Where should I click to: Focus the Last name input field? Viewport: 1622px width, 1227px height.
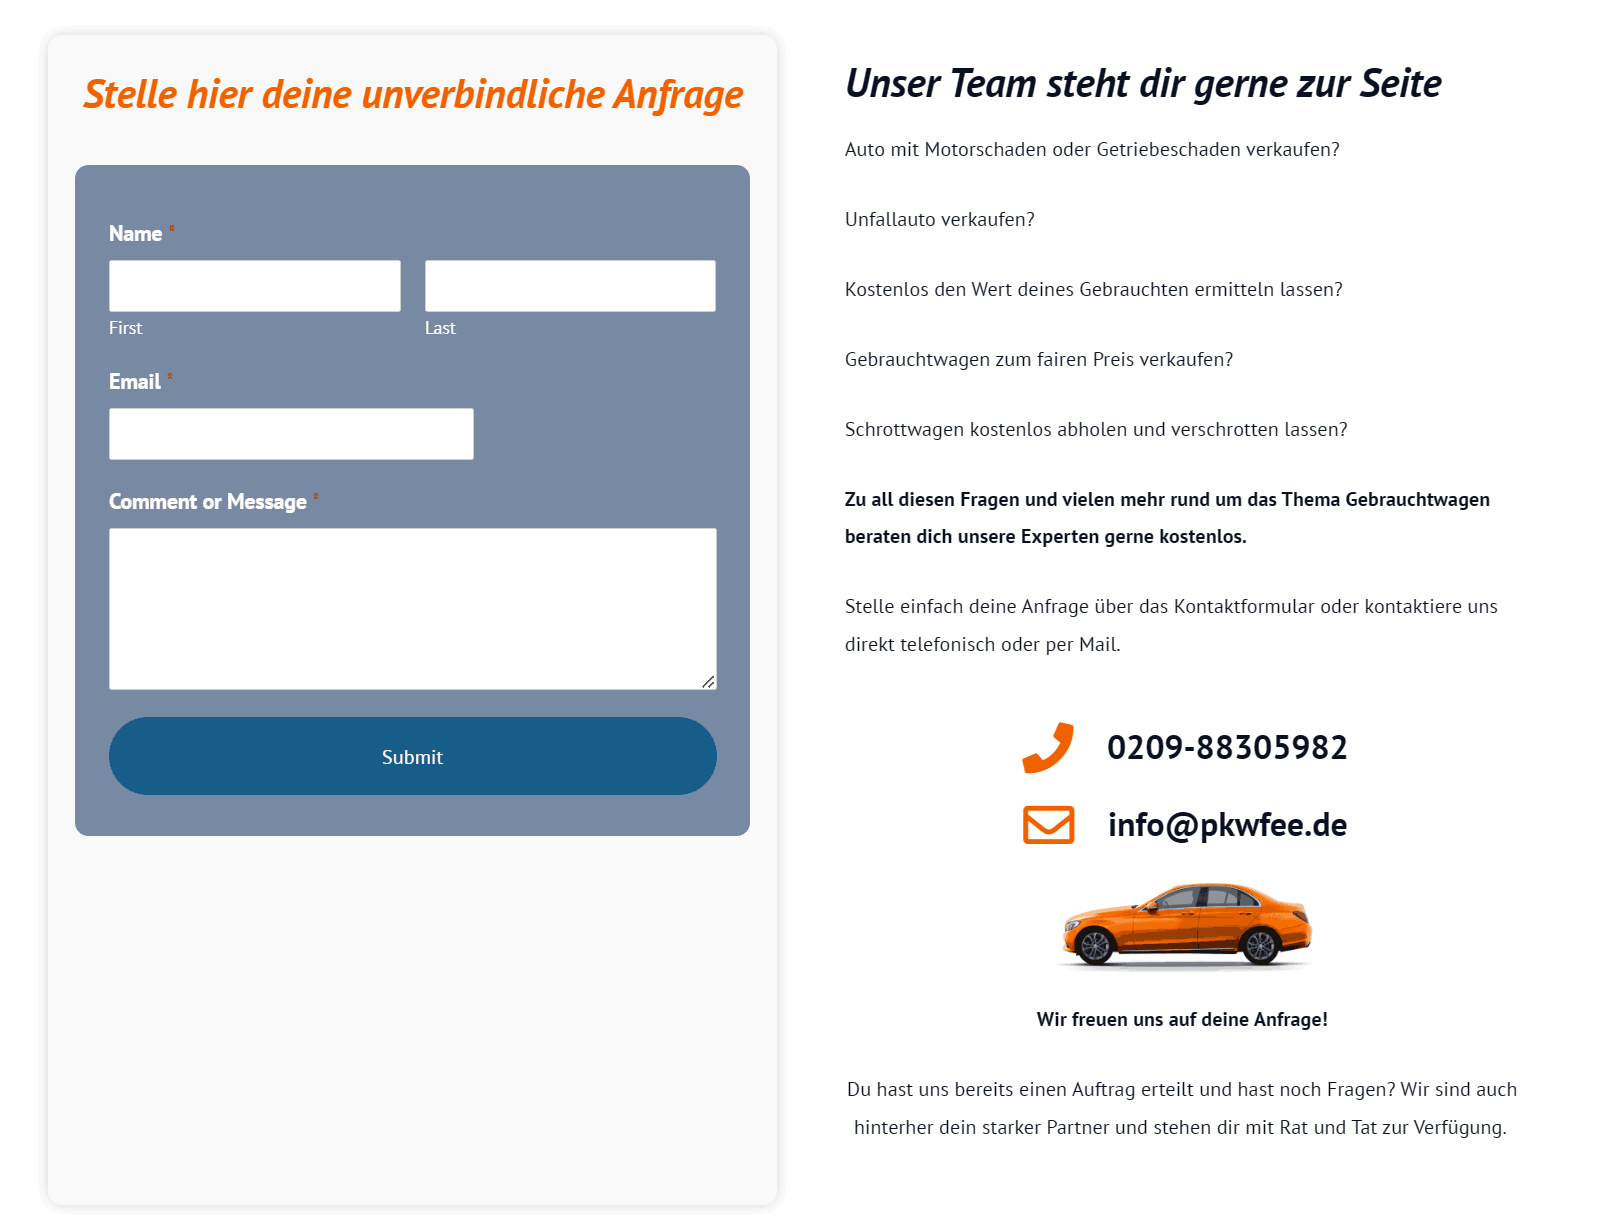pyautogui.click(x=570, y=286)
